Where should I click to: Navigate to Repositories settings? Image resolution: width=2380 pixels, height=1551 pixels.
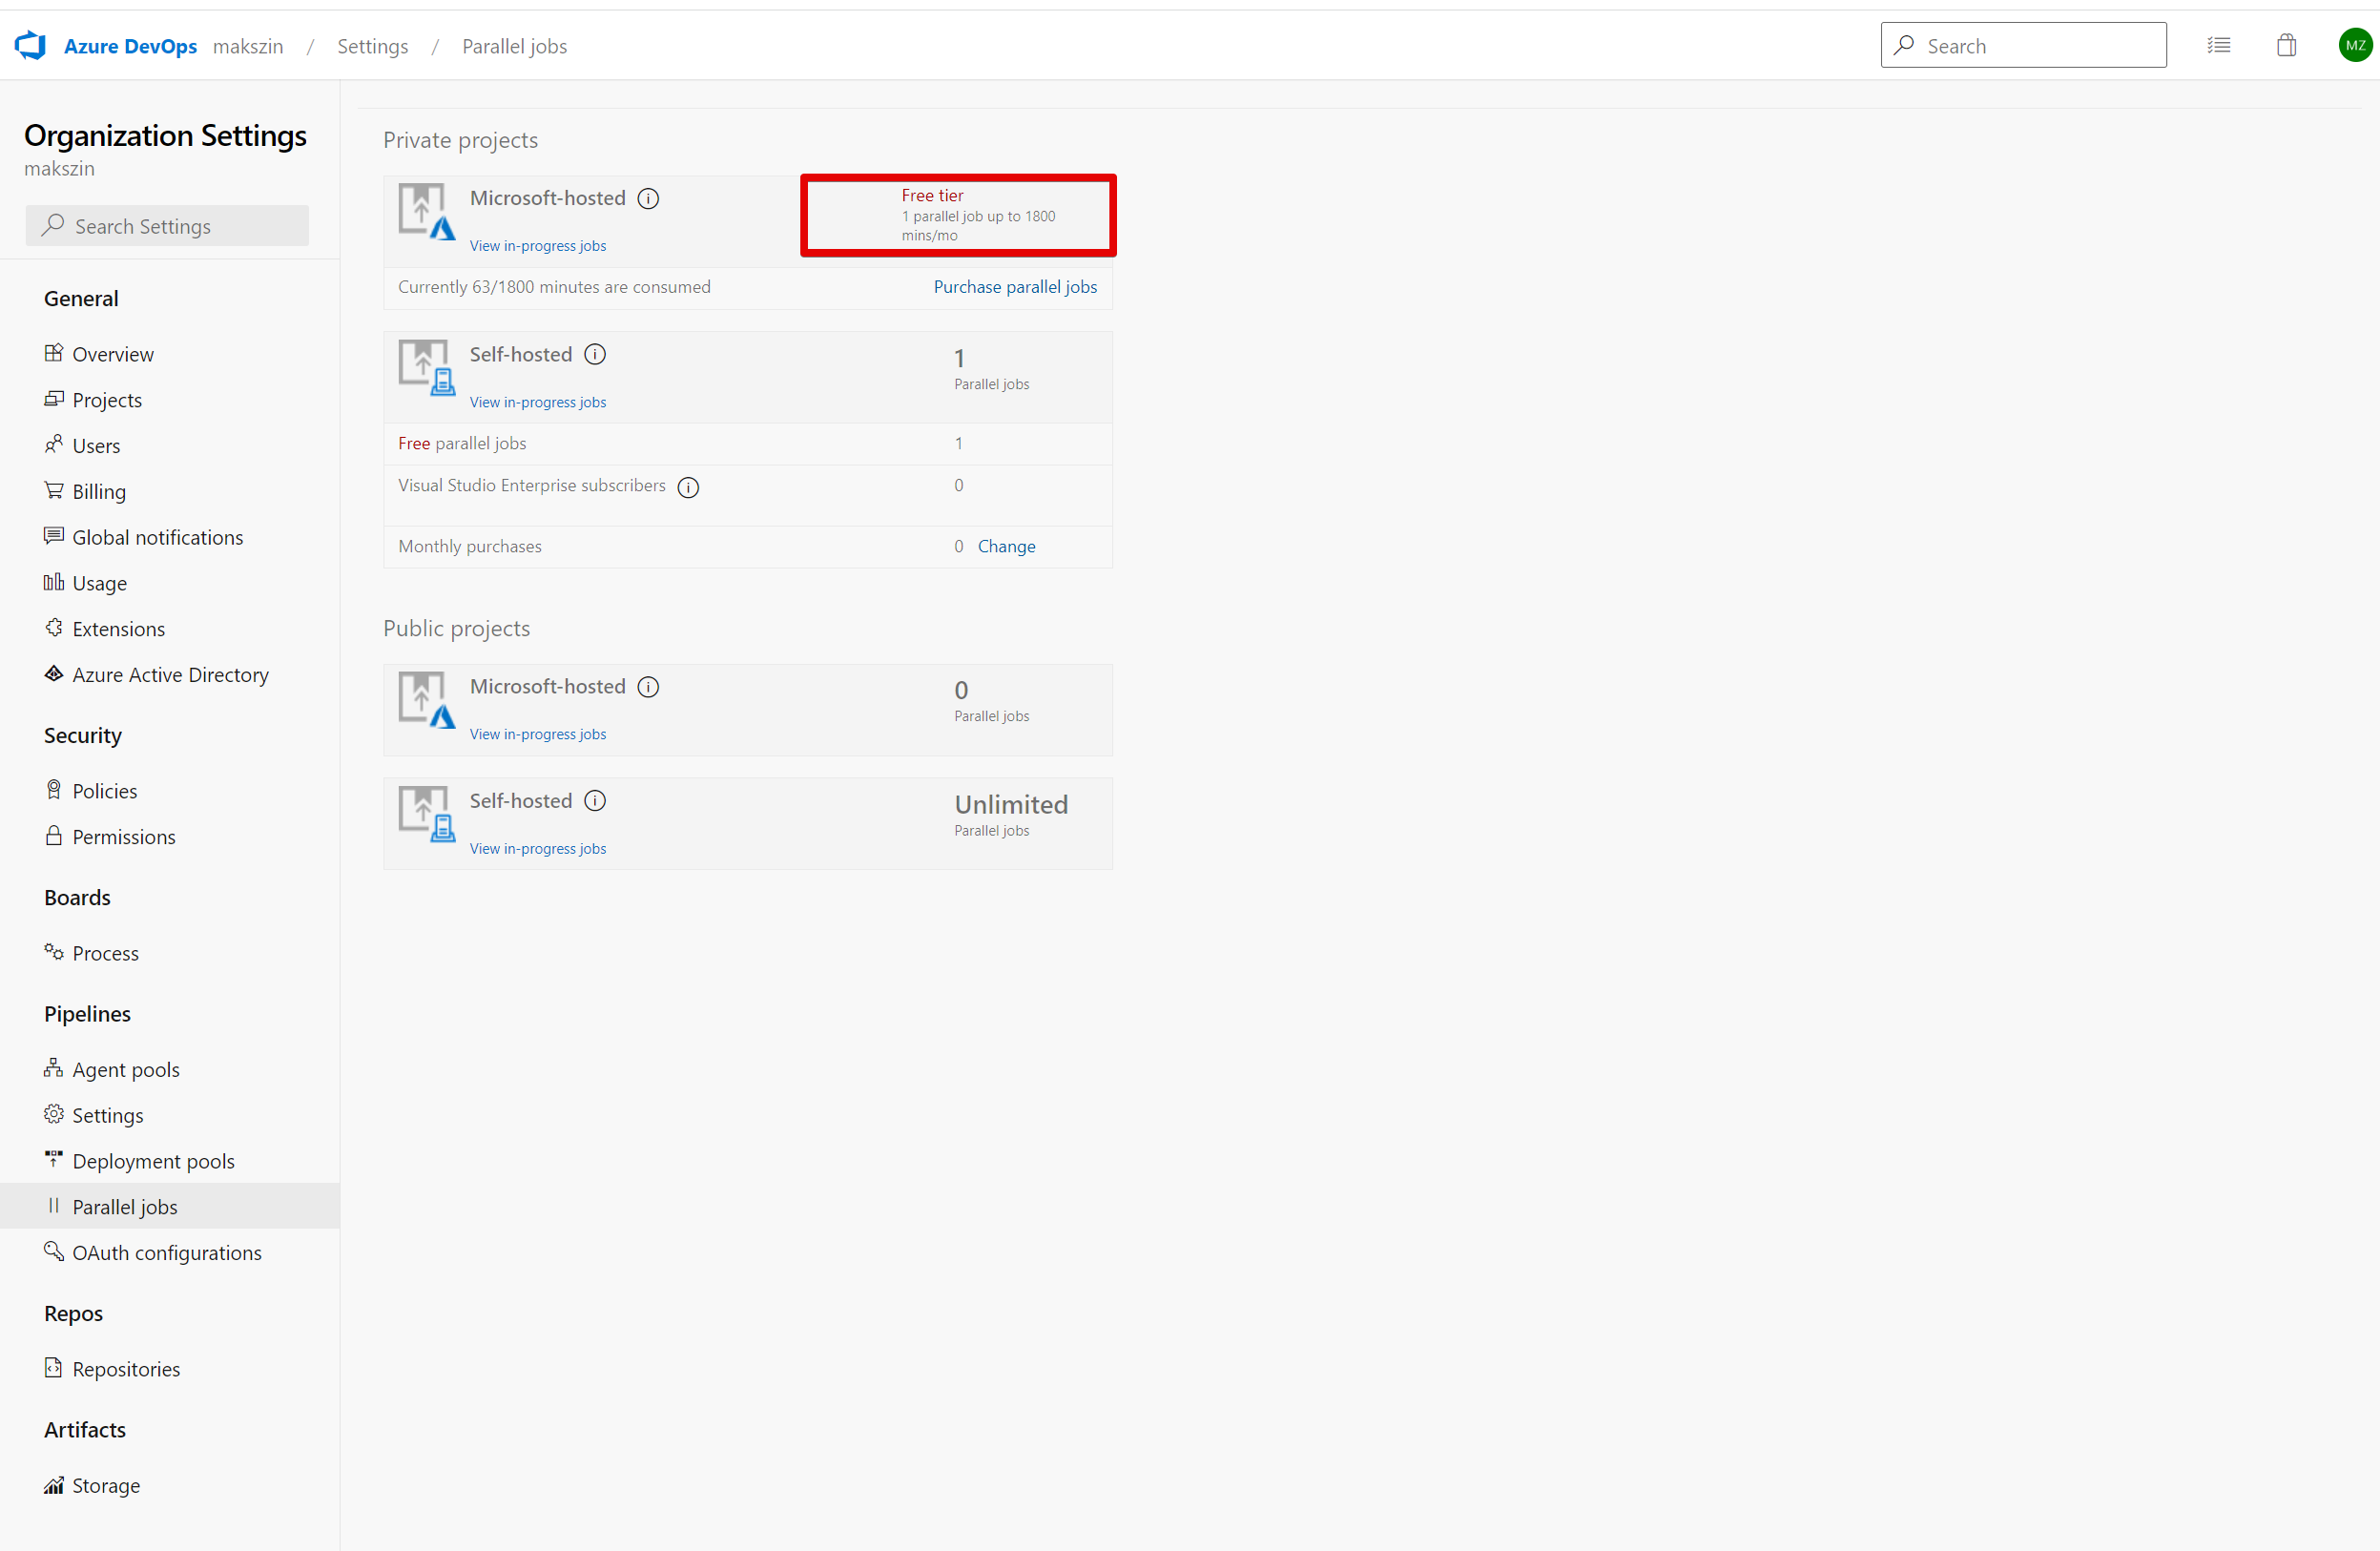click(x=126, y=1369)
